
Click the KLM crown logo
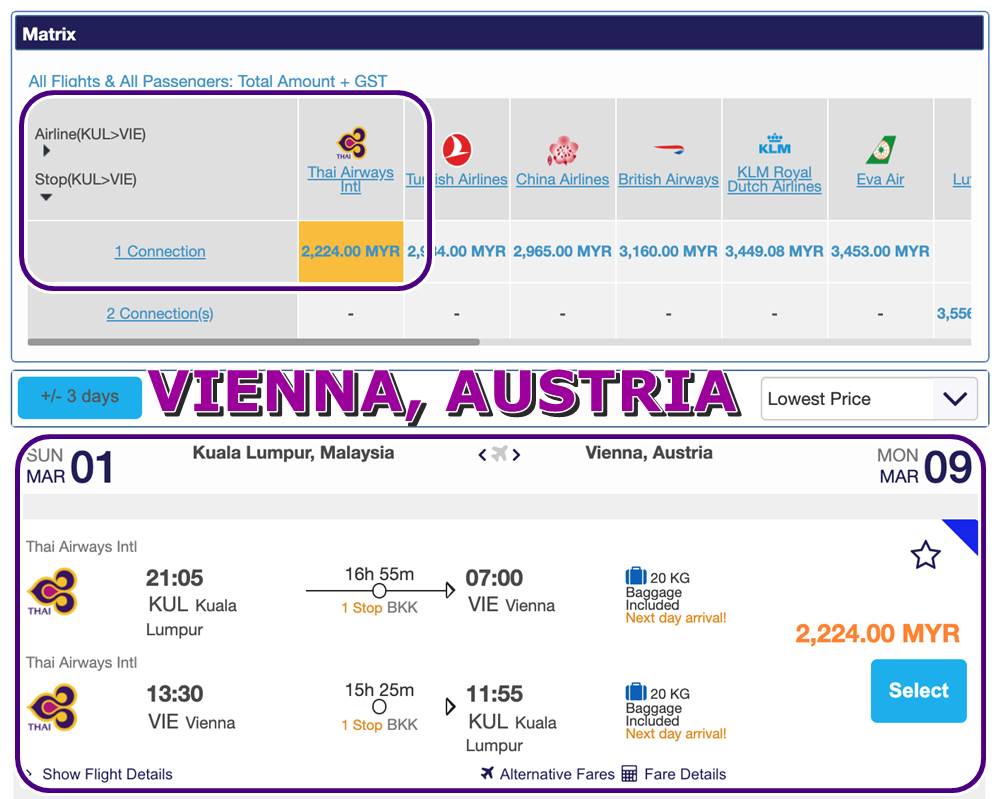(774, 144)
